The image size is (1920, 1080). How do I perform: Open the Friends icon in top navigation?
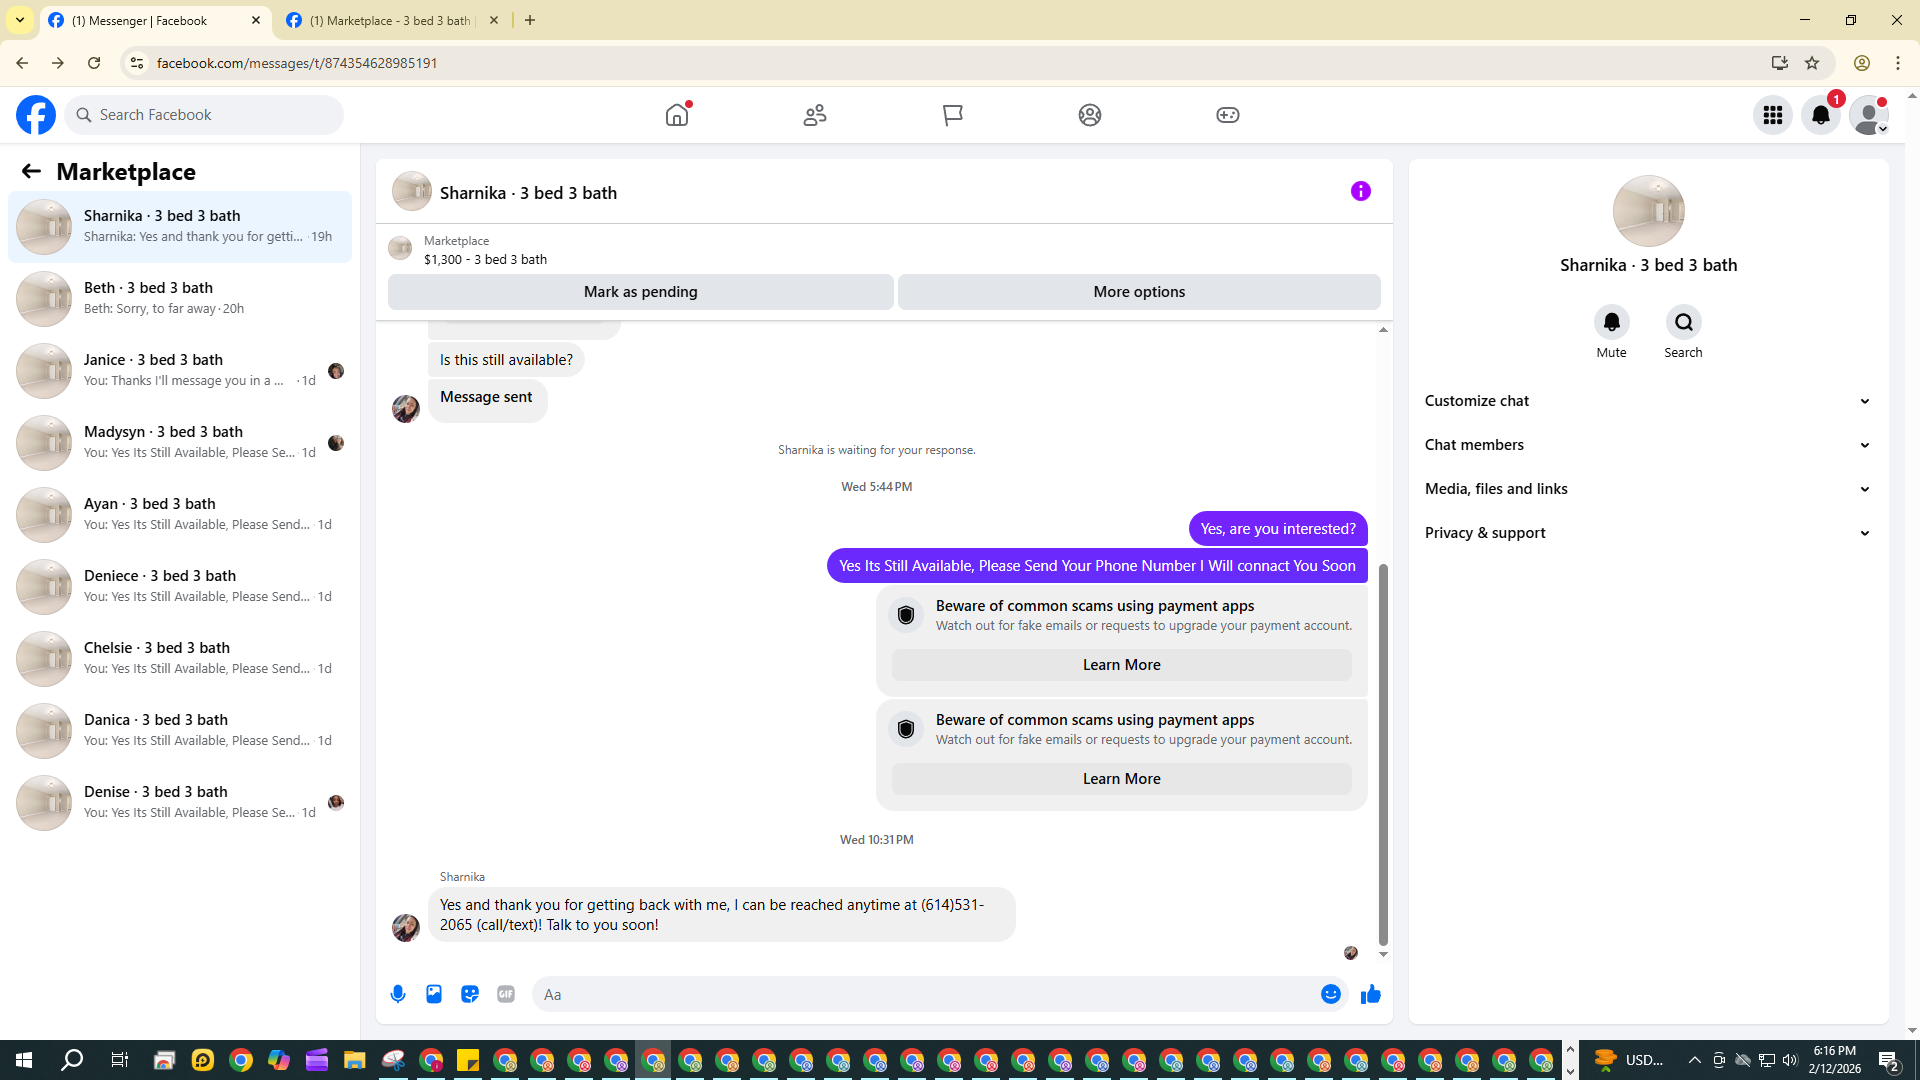point(815,115)
